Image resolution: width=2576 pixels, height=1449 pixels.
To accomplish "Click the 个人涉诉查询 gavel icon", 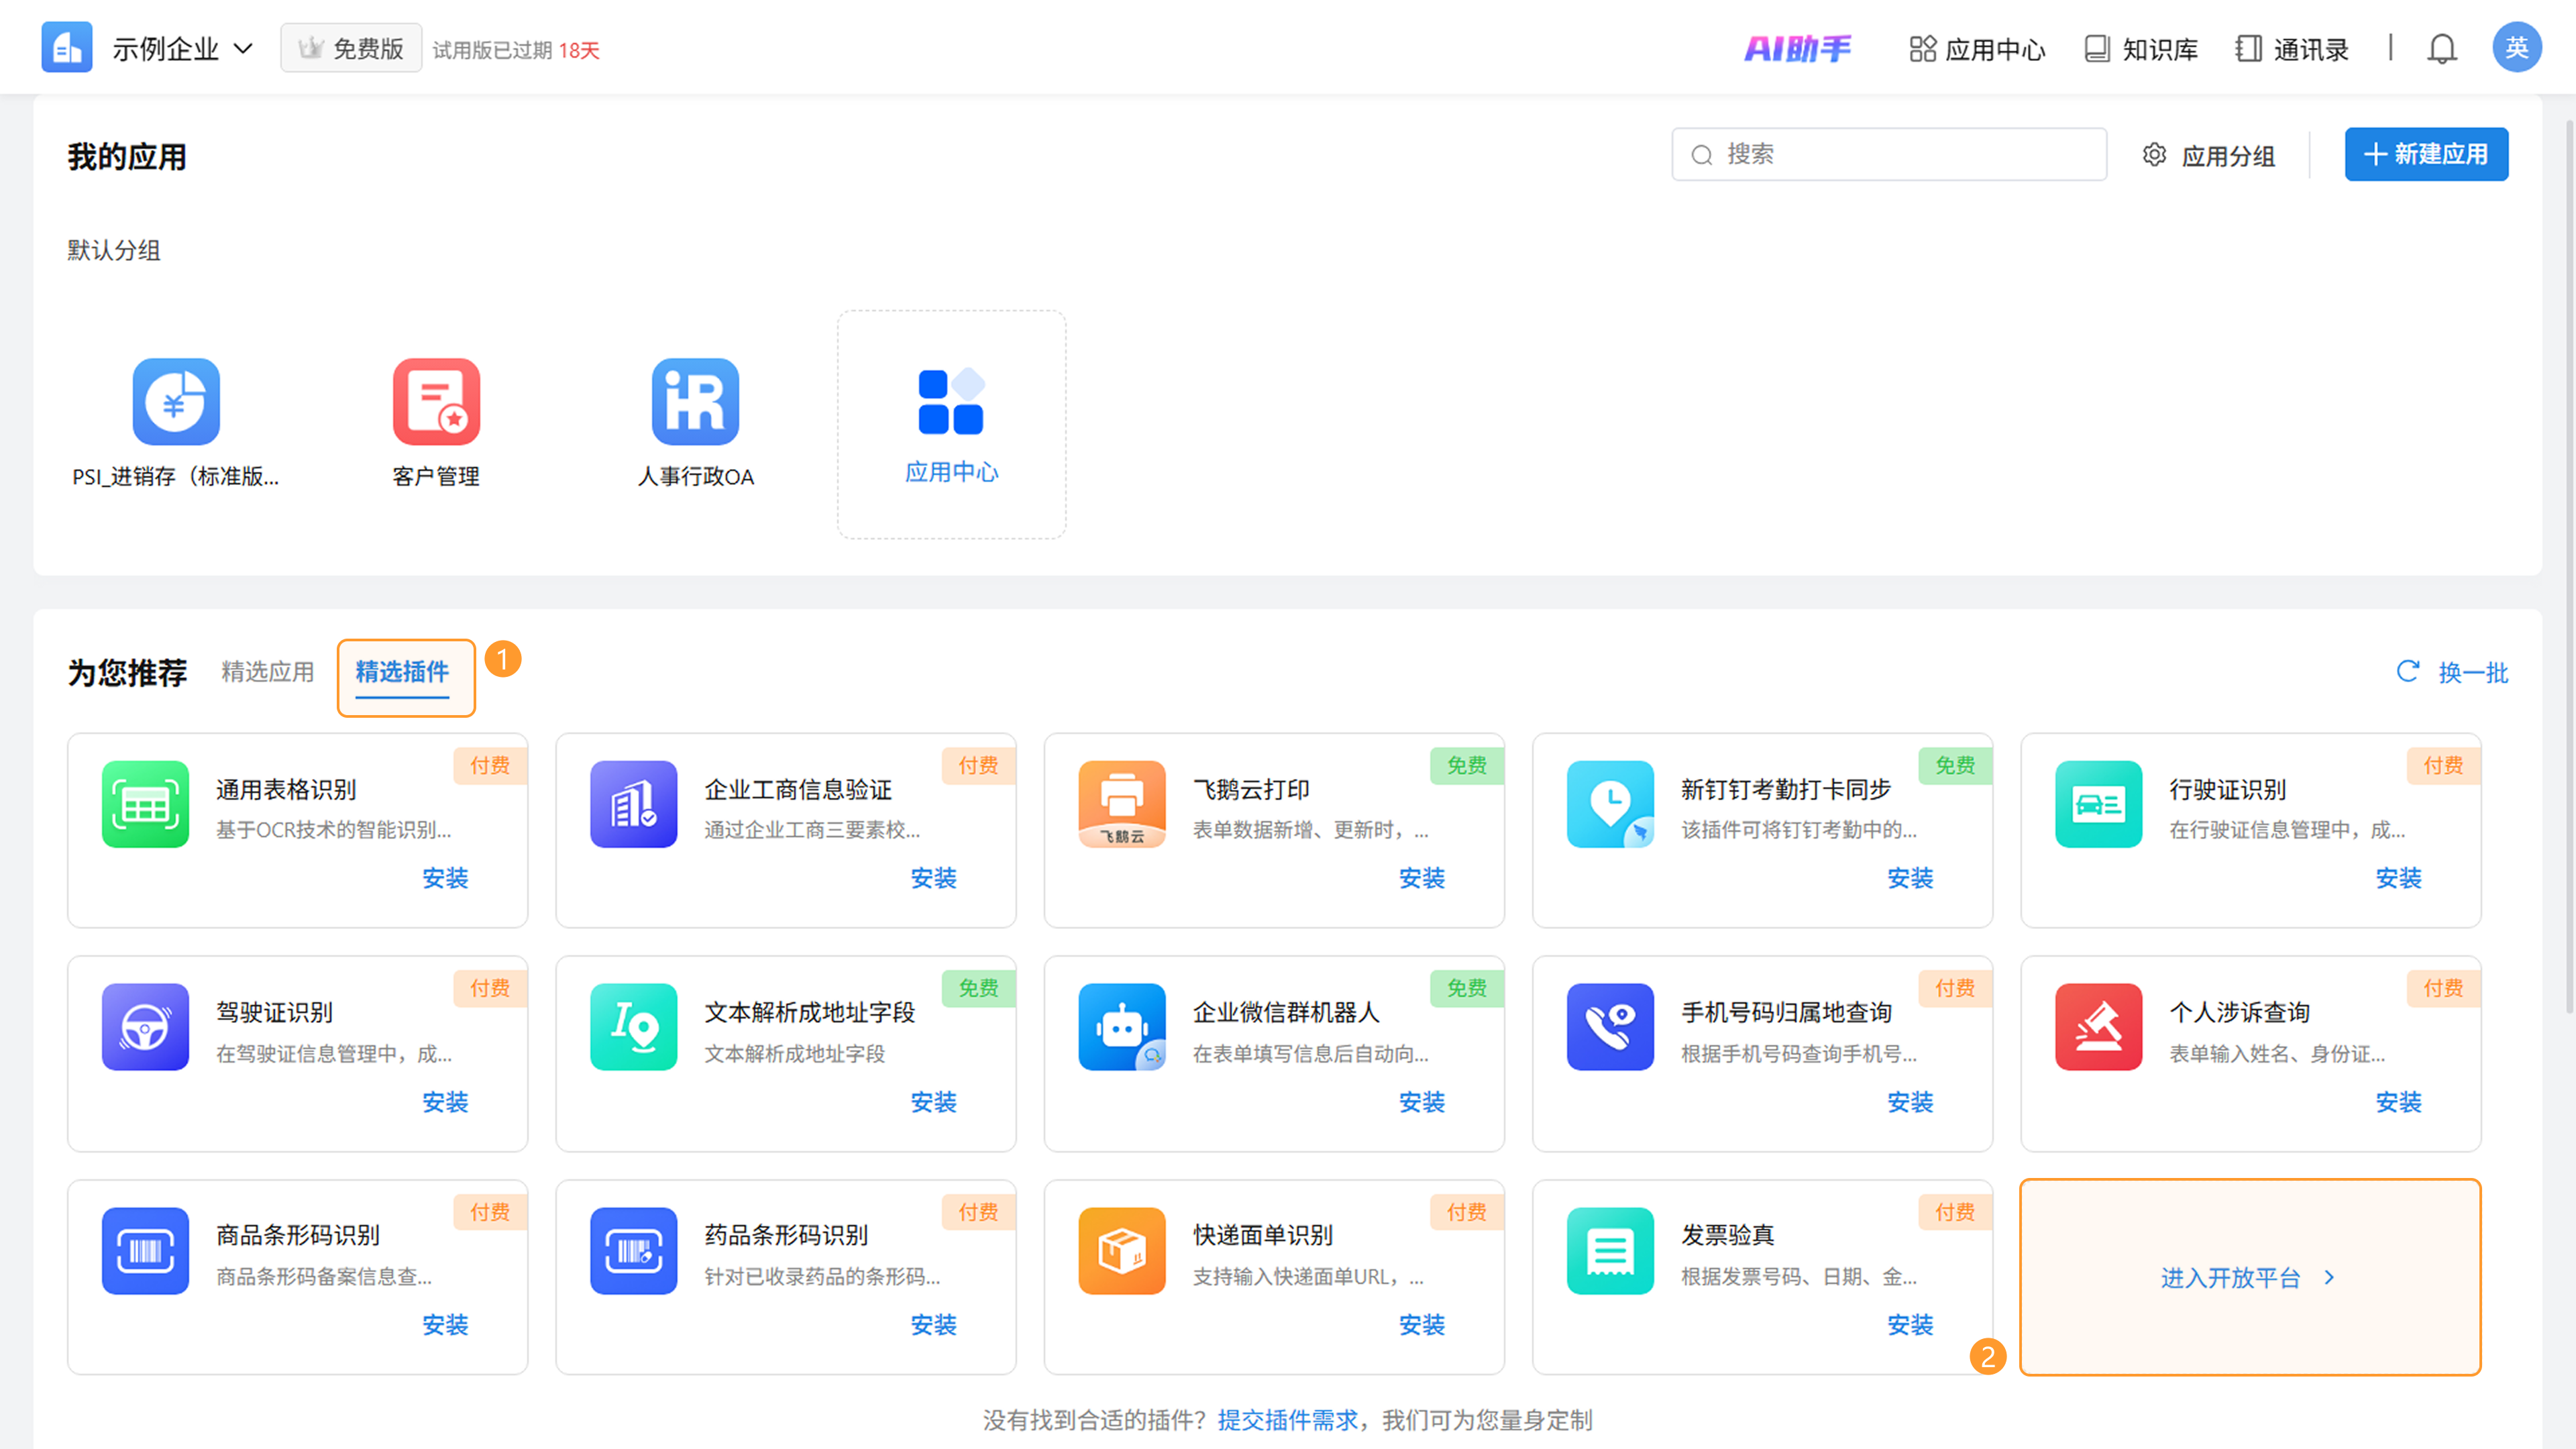I will point(2098,1027).
